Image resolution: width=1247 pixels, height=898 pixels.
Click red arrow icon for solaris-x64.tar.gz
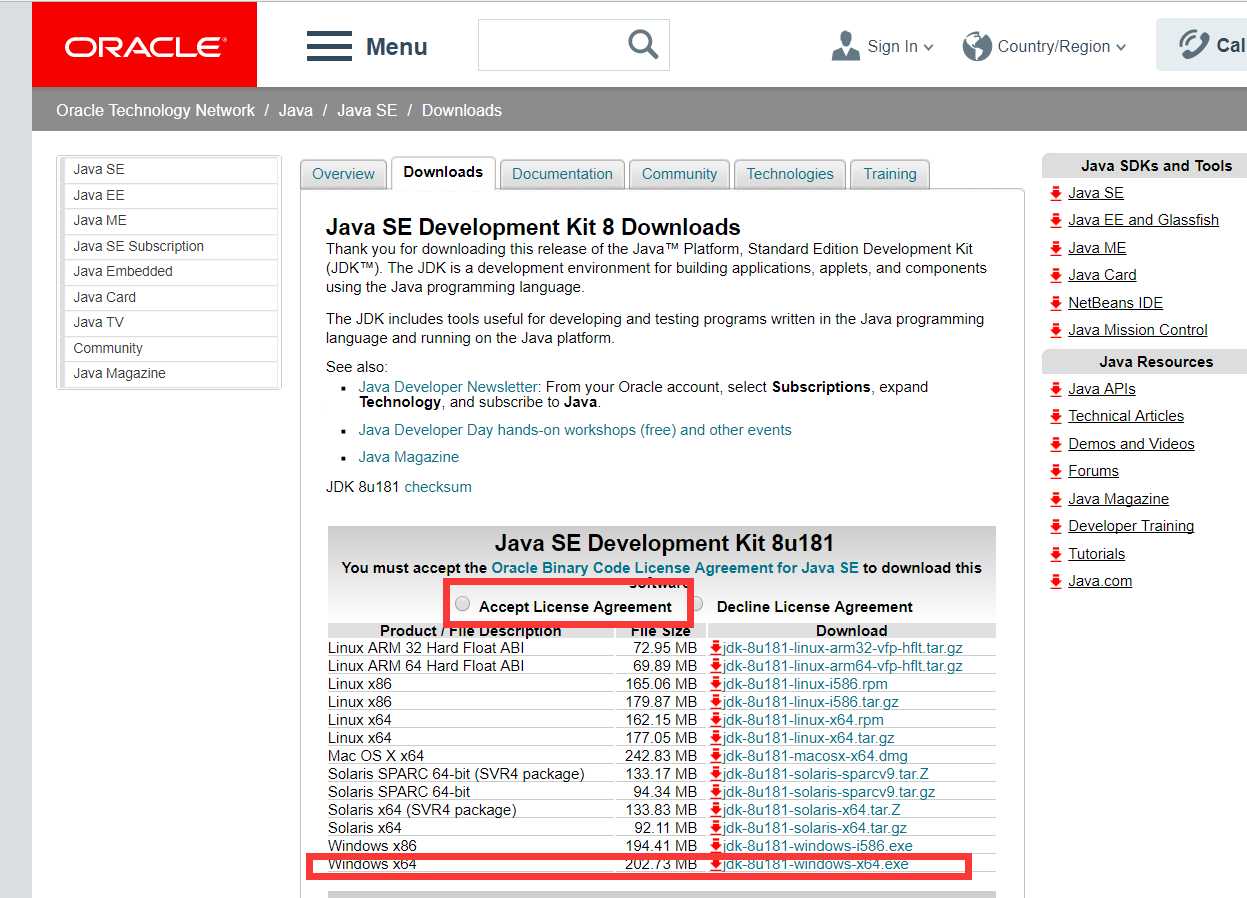716,828
